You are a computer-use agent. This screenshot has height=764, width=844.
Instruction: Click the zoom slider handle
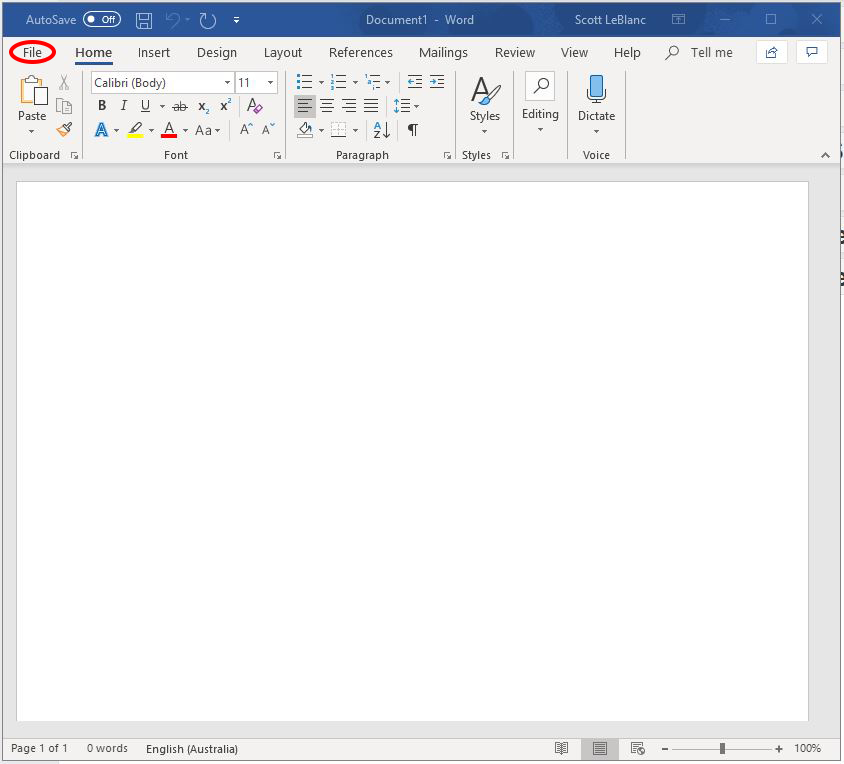(722, 748)
